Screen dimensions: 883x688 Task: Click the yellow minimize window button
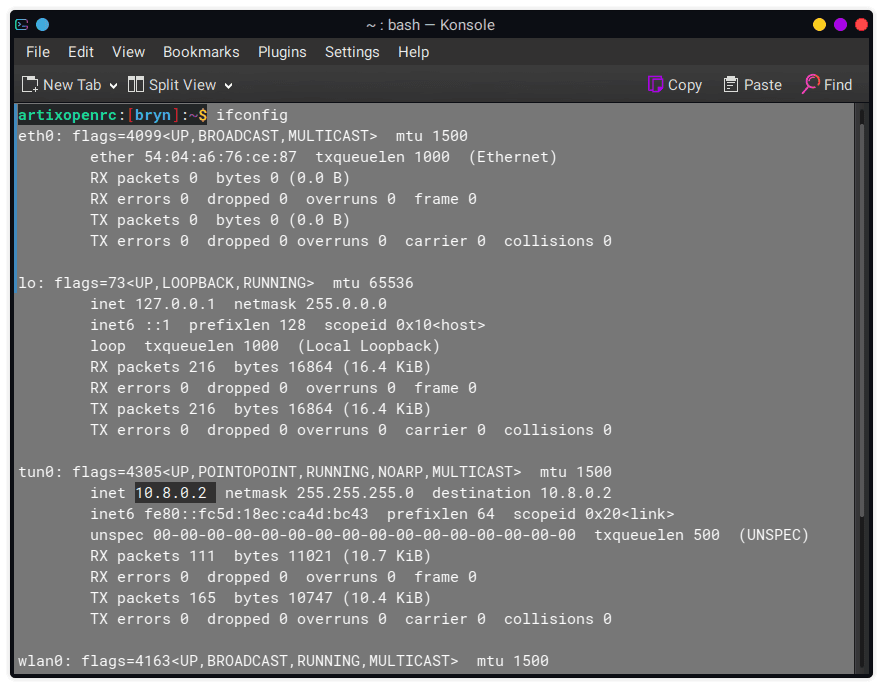coord(819,25)
